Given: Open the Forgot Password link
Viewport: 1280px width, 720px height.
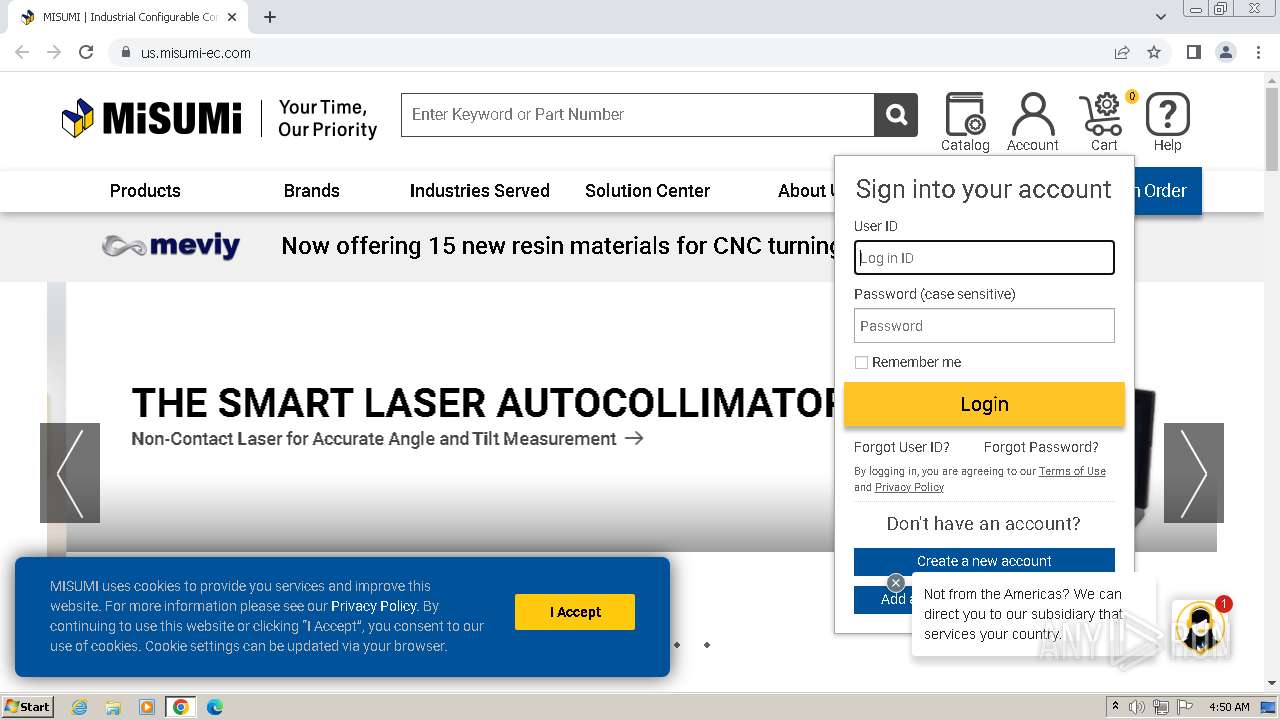Looking at the screenshot, I should tap(1041, 447).
